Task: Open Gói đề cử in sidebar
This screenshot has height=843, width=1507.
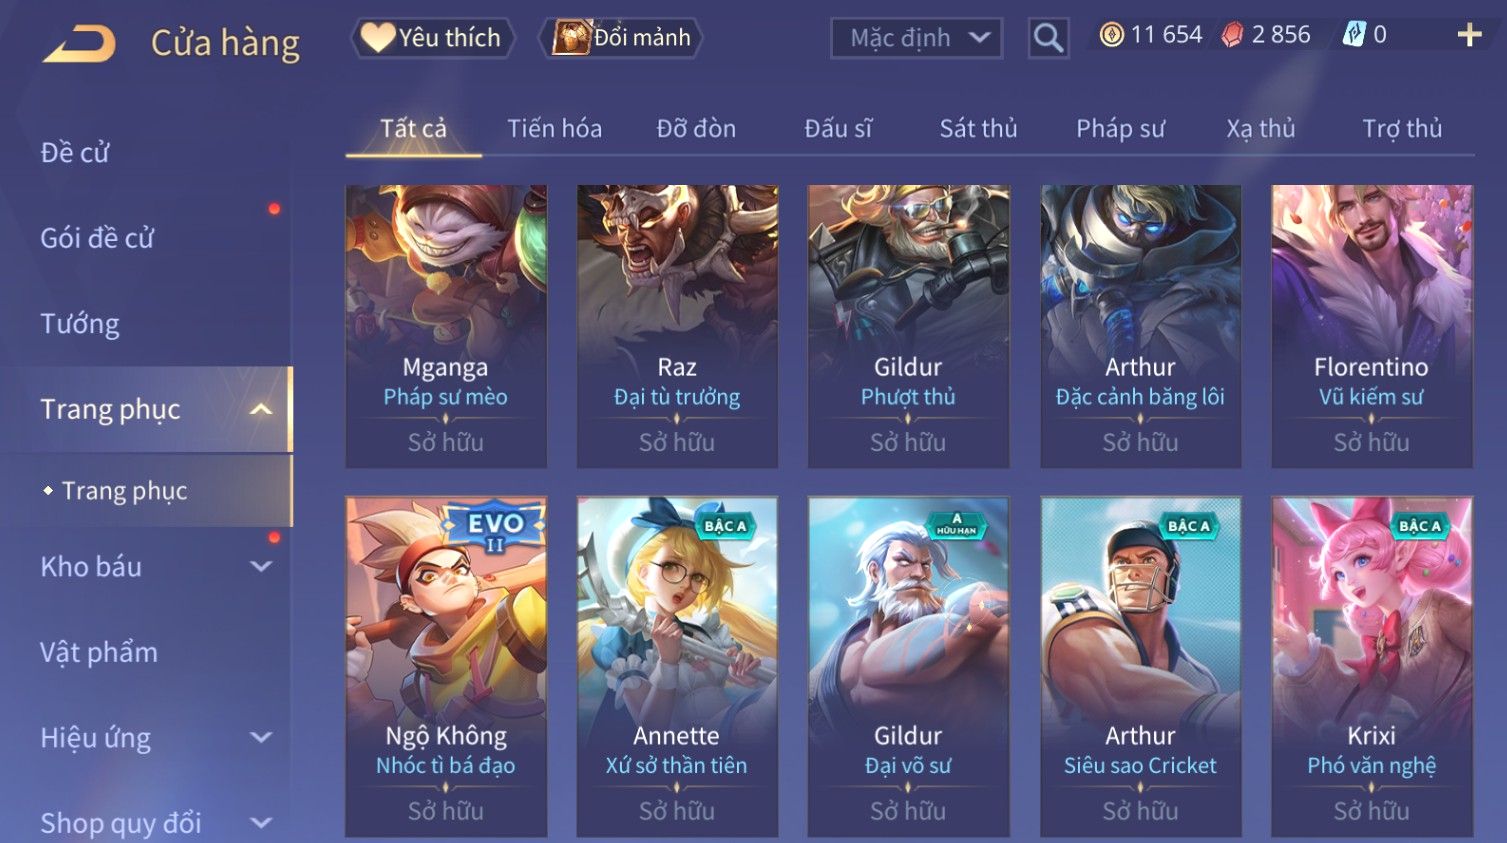Action: pos(98,238)
